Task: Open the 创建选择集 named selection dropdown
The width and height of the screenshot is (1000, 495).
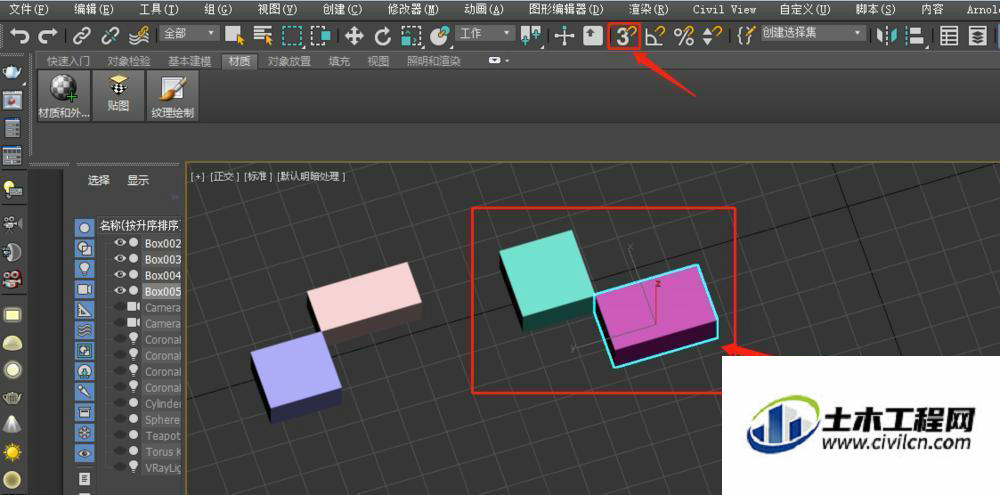Action: pos(814,33)
